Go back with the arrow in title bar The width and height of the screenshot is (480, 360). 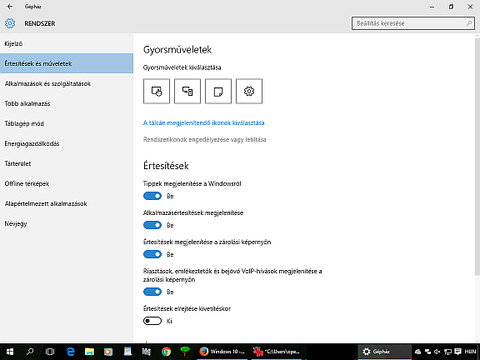coord(10,6)
